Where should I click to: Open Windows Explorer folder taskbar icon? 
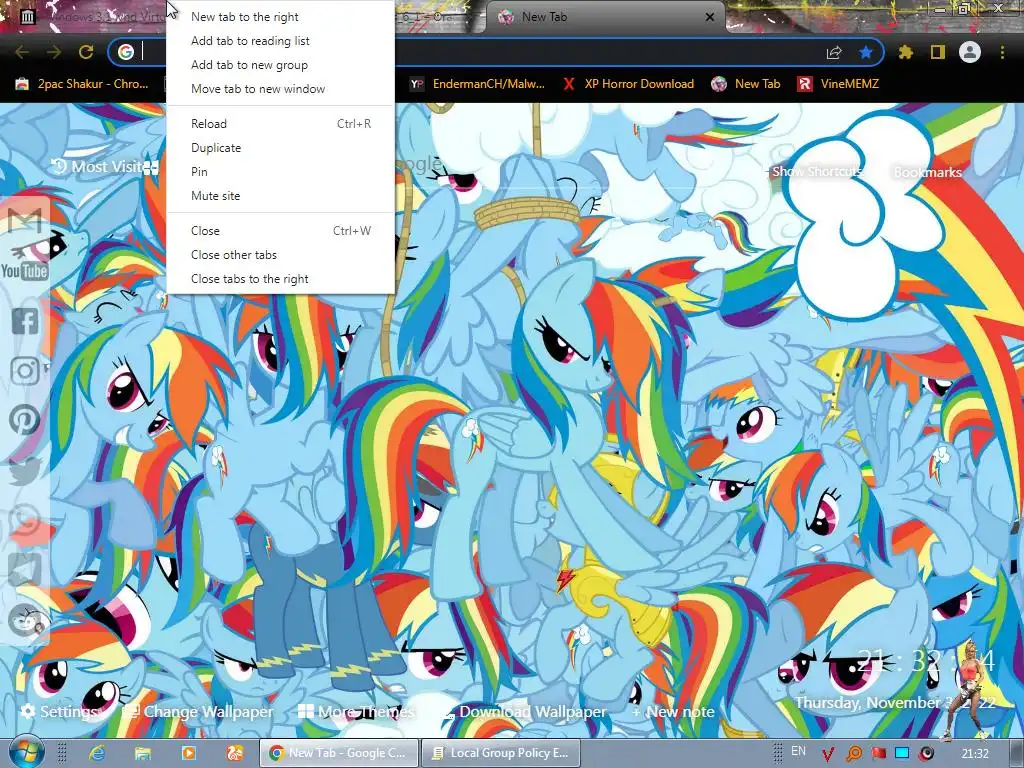[x=142, y=753]
